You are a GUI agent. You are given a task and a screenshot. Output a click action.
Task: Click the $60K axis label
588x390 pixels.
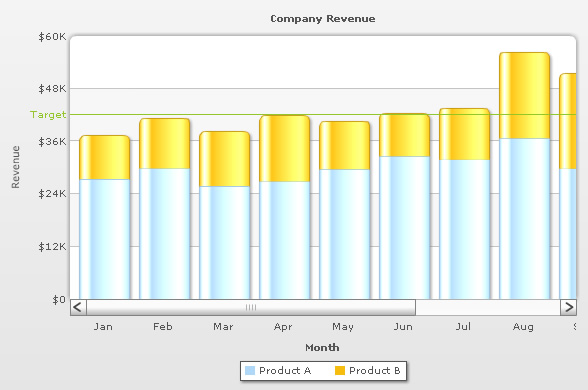(x=52, y=37)
